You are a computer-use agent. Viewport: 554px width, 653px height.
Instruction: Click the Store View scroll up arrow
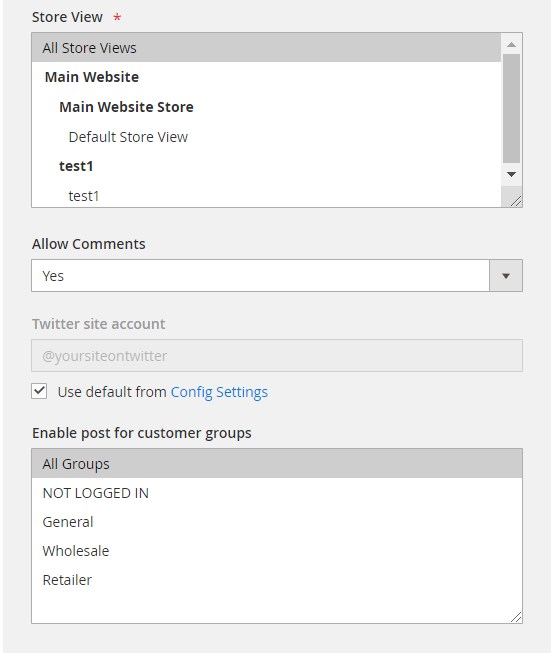pos(511,45)
